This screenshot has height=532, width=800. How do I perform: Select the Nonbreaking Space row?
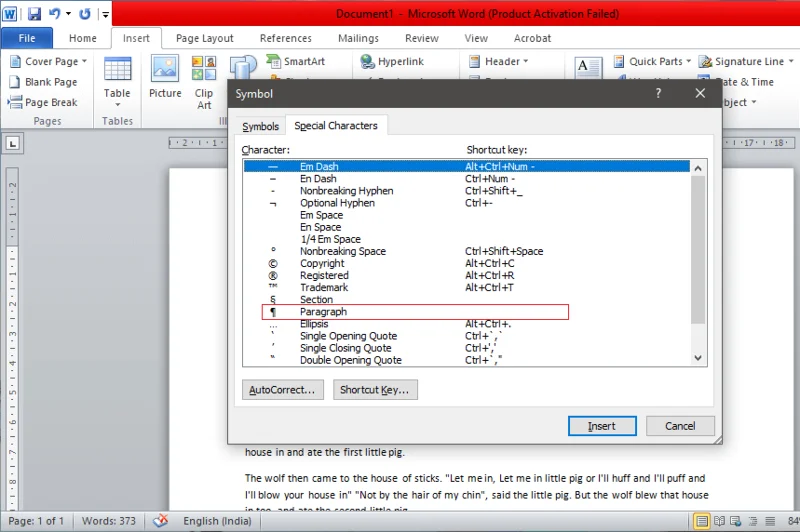coord(466,251)
